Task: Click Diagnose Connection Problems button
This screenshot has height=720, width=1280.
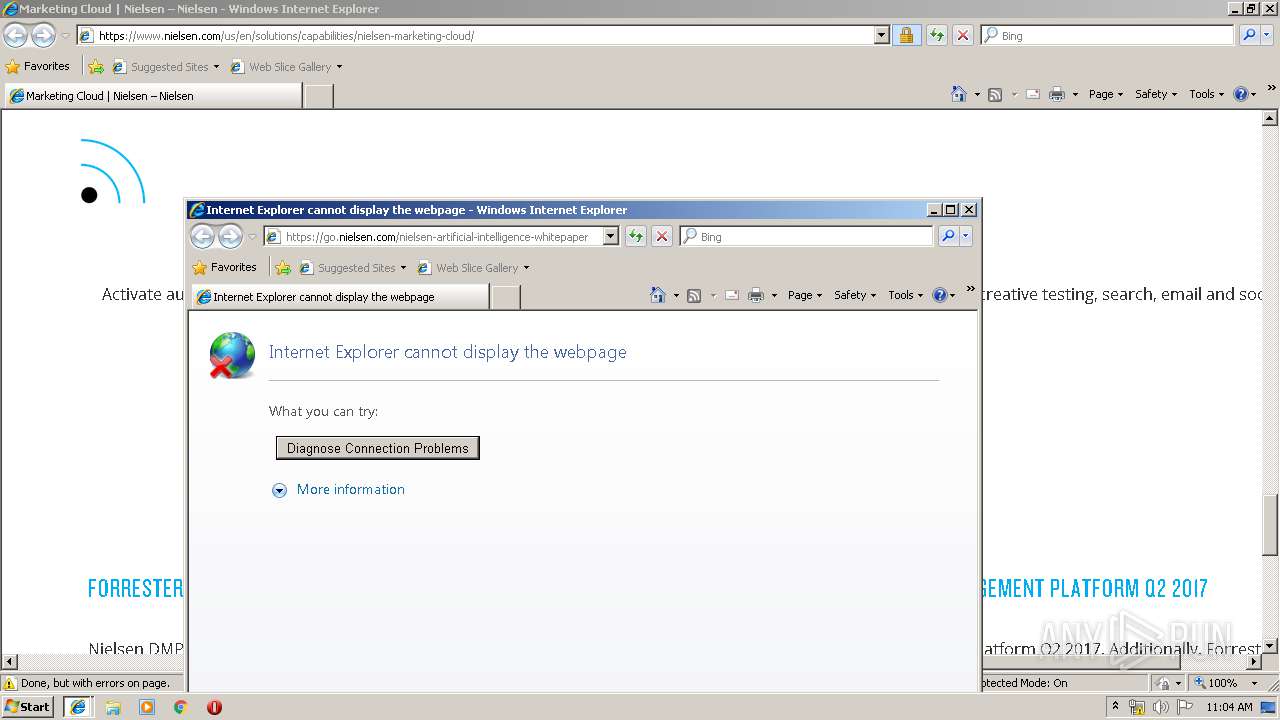Action: click(378, 448)
